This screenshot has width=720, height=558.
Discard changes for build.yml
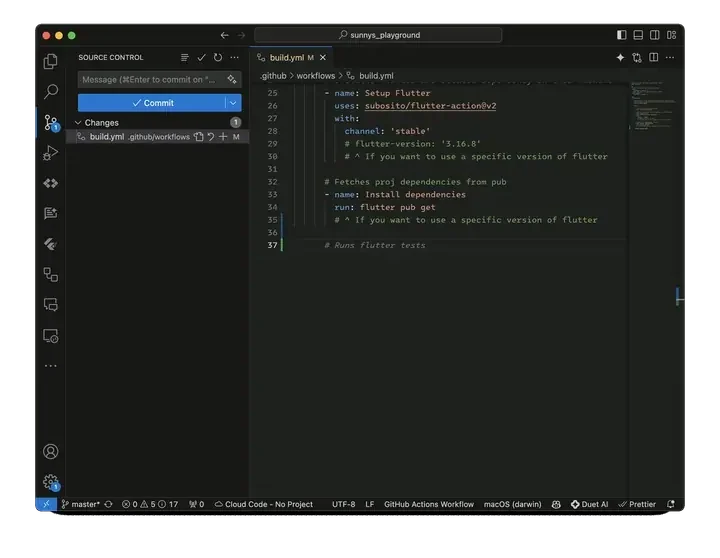211,136
